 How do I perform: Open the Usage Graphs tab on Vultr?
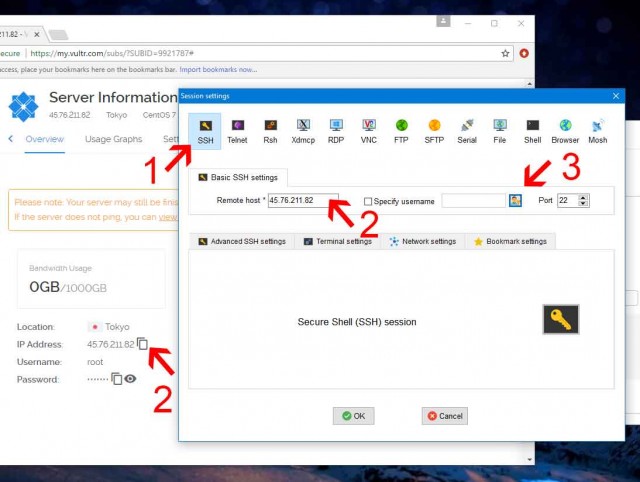coord(113,139)
